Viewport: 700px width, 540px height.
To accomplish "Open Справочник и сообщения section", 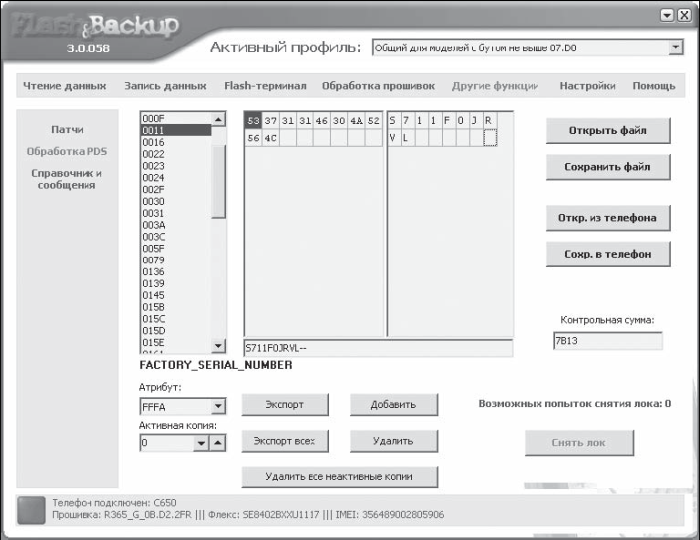I will 67,179.
